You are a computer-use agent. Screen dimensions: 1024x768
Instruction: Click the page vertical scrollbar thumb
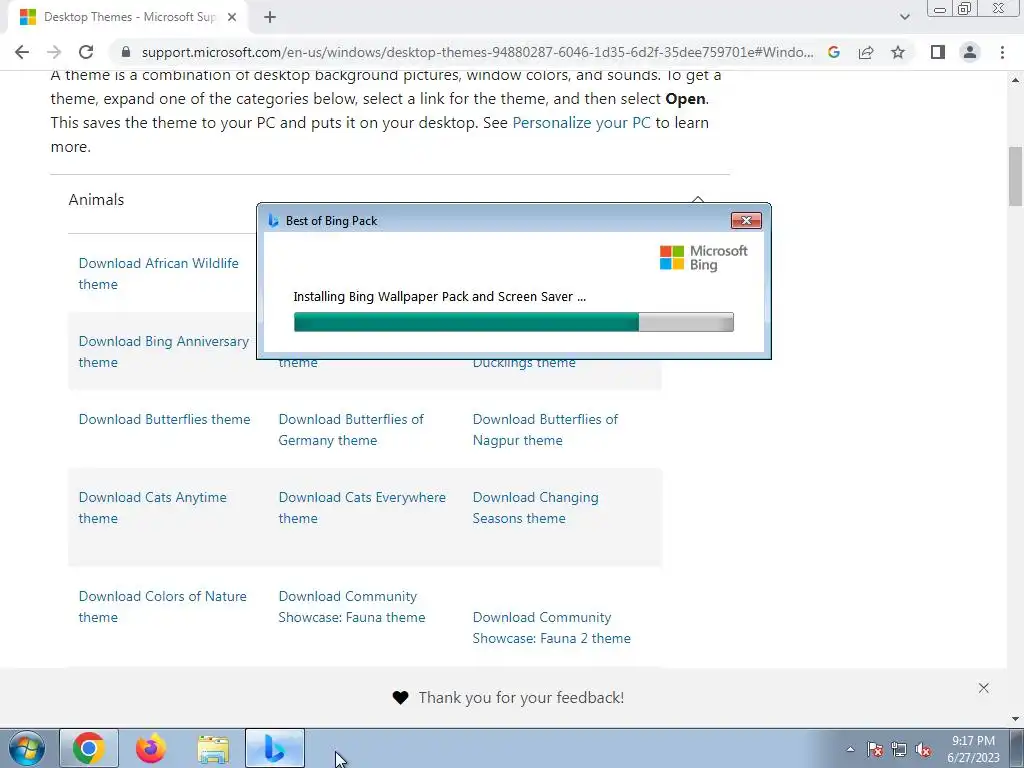pos(1015,176)
